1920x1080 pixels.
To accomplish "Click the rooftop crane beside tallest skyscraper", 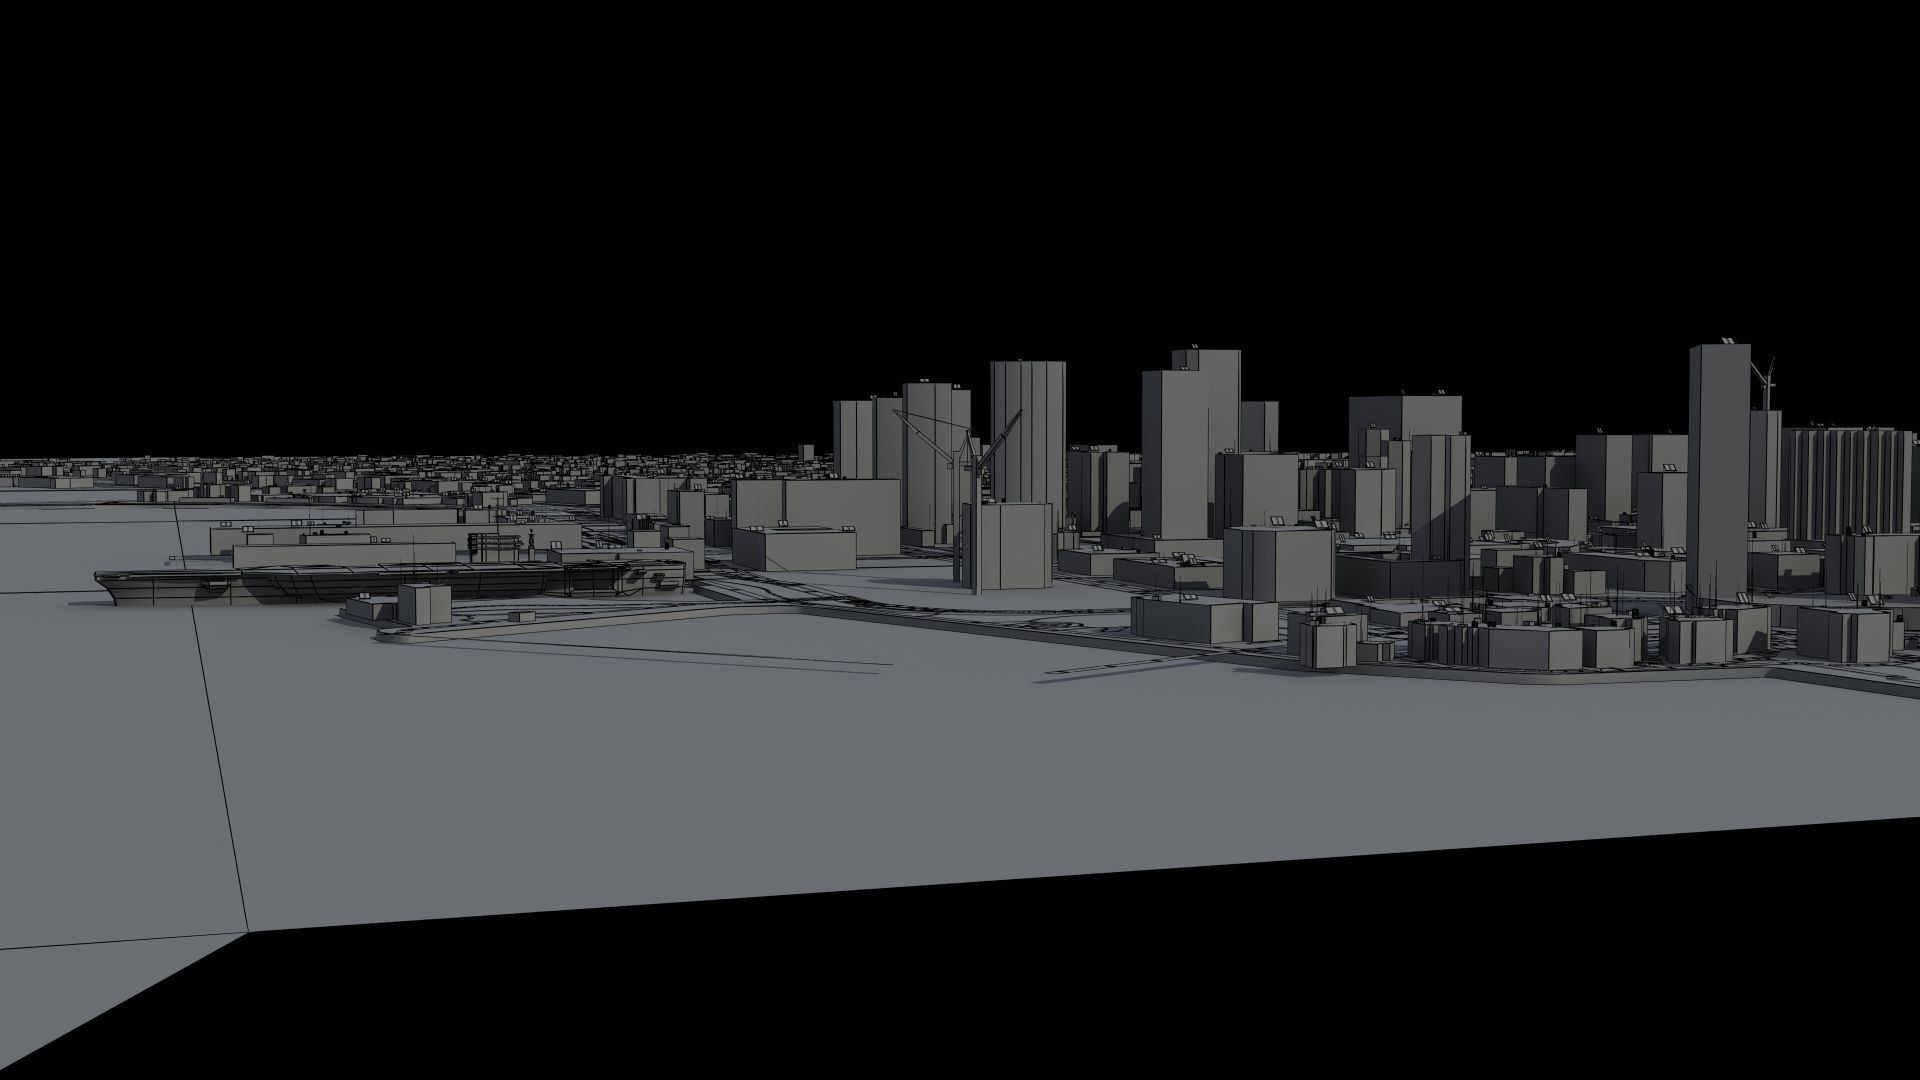I will click(1765, 385).
